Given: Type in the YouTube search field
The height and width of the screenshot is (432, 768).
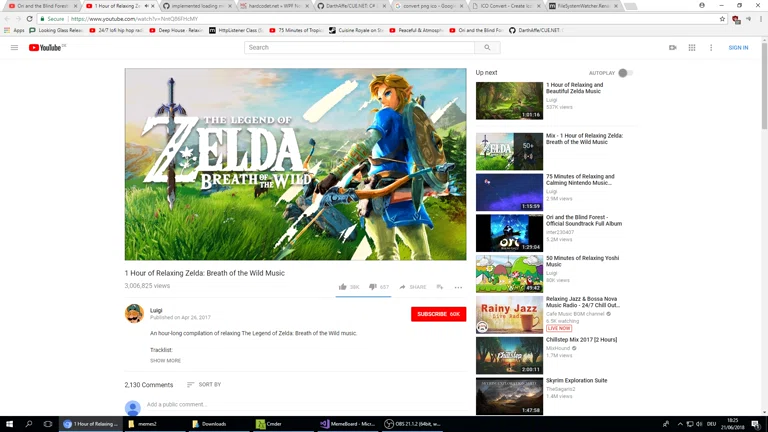Looking at the screenshot, I should 360,47.
